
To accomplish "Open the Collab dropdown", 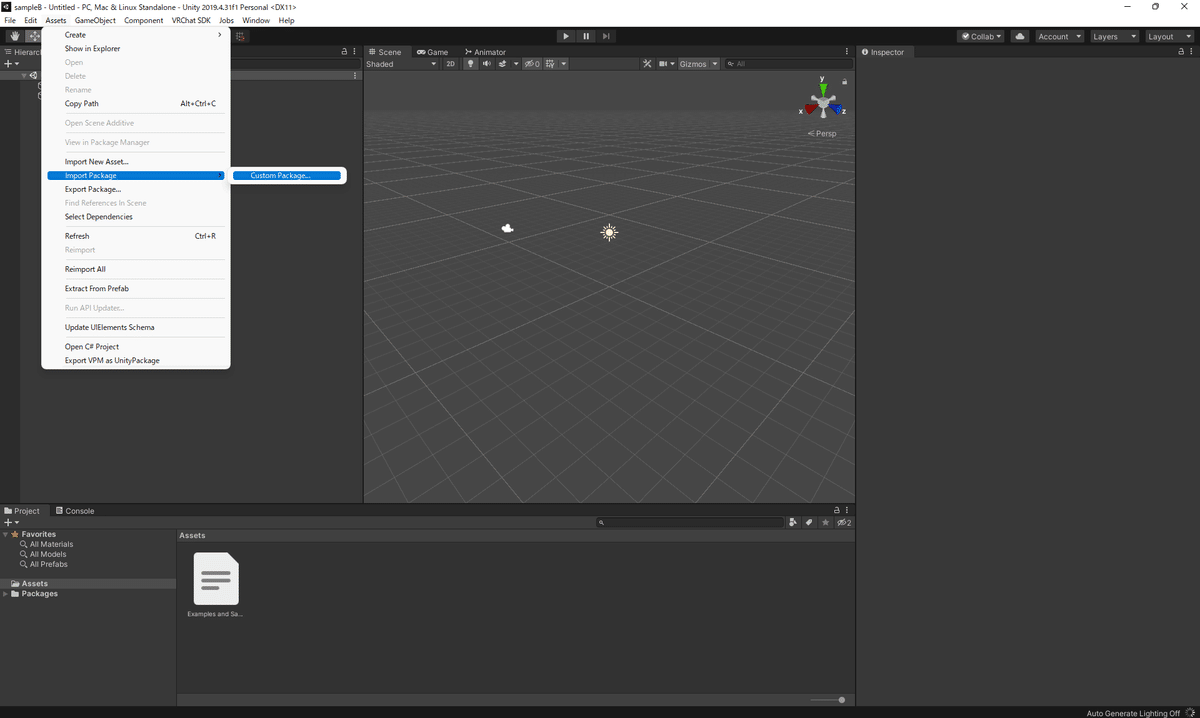I will [x=982, y=36].
